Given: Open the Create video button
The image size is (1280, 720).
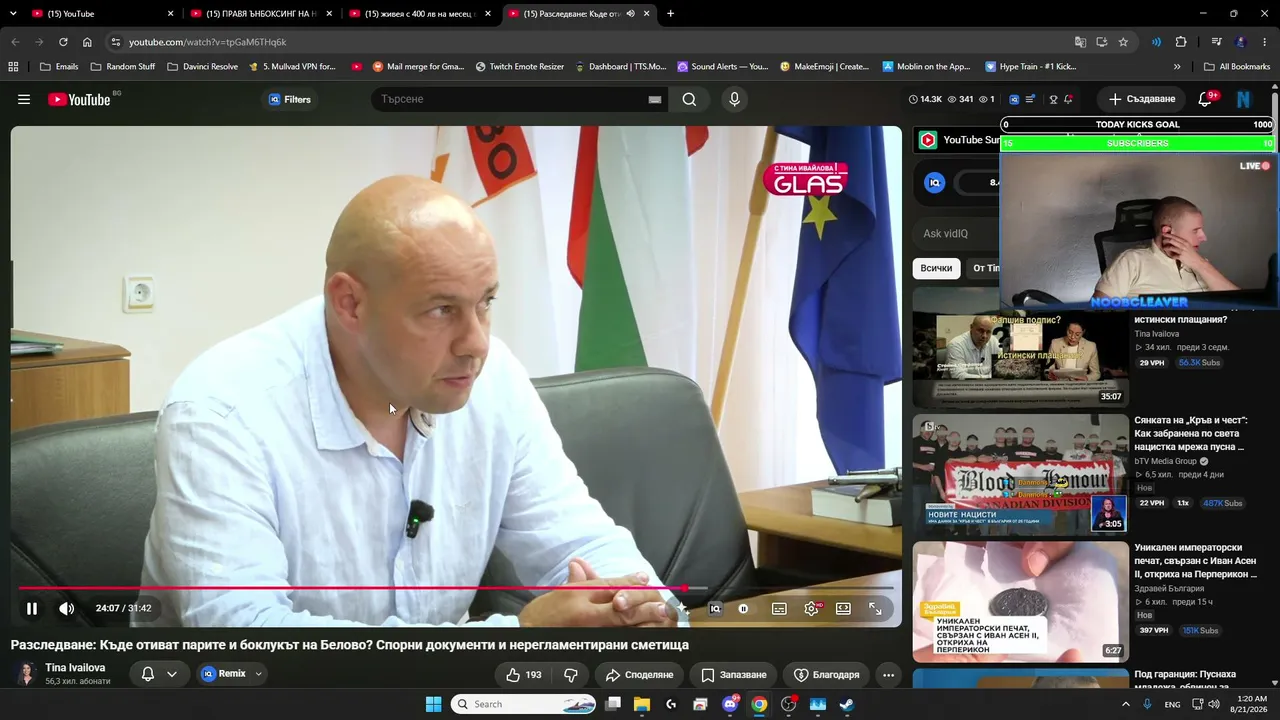Looking at the screenshot, I should pyautogui.click(x=1142, y=99).
